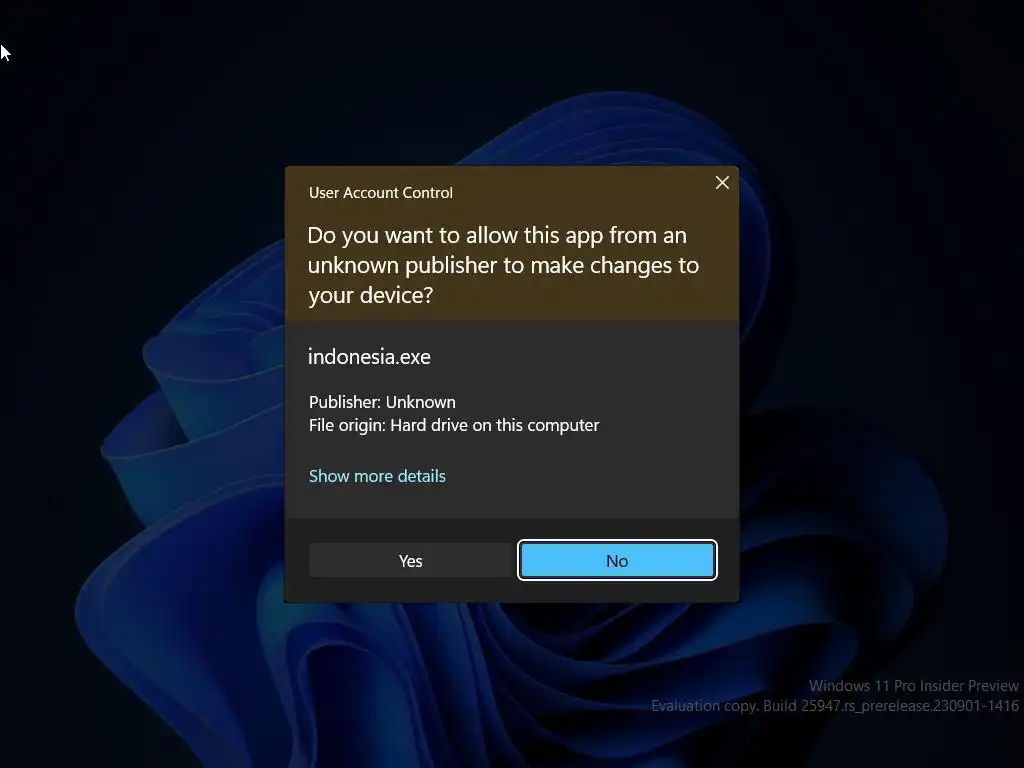1024x768 pixels.
Task: Click Yes to allow indonesia.exe
Action: pos(410,560)
